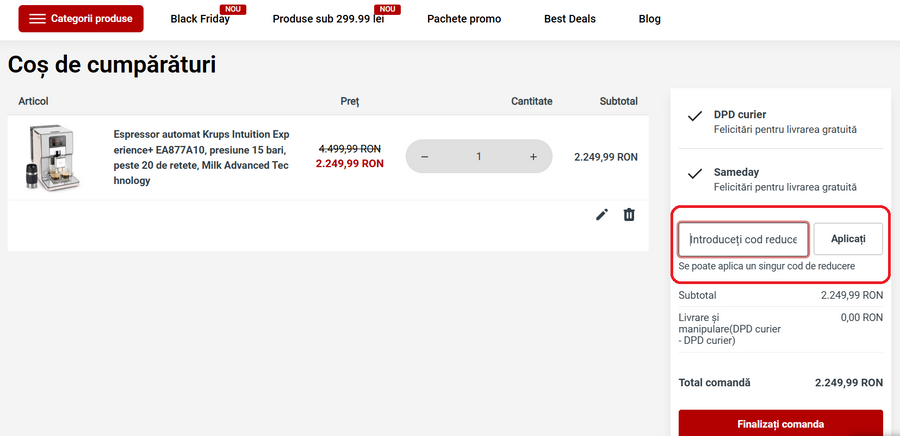
Task: Select the DPD curier checkmark option
Action: pos(695,117)
